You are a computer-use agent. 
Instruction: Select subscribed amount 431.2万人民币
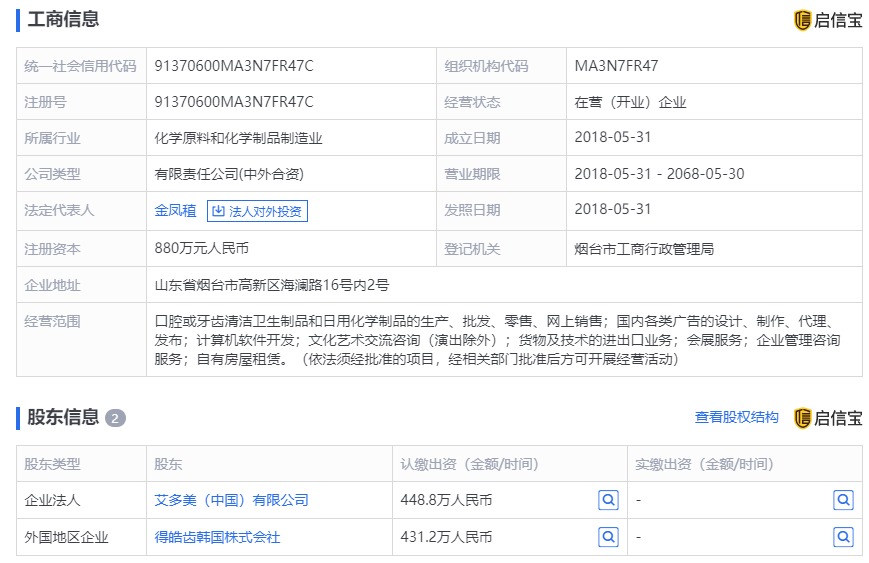point(446,537)
